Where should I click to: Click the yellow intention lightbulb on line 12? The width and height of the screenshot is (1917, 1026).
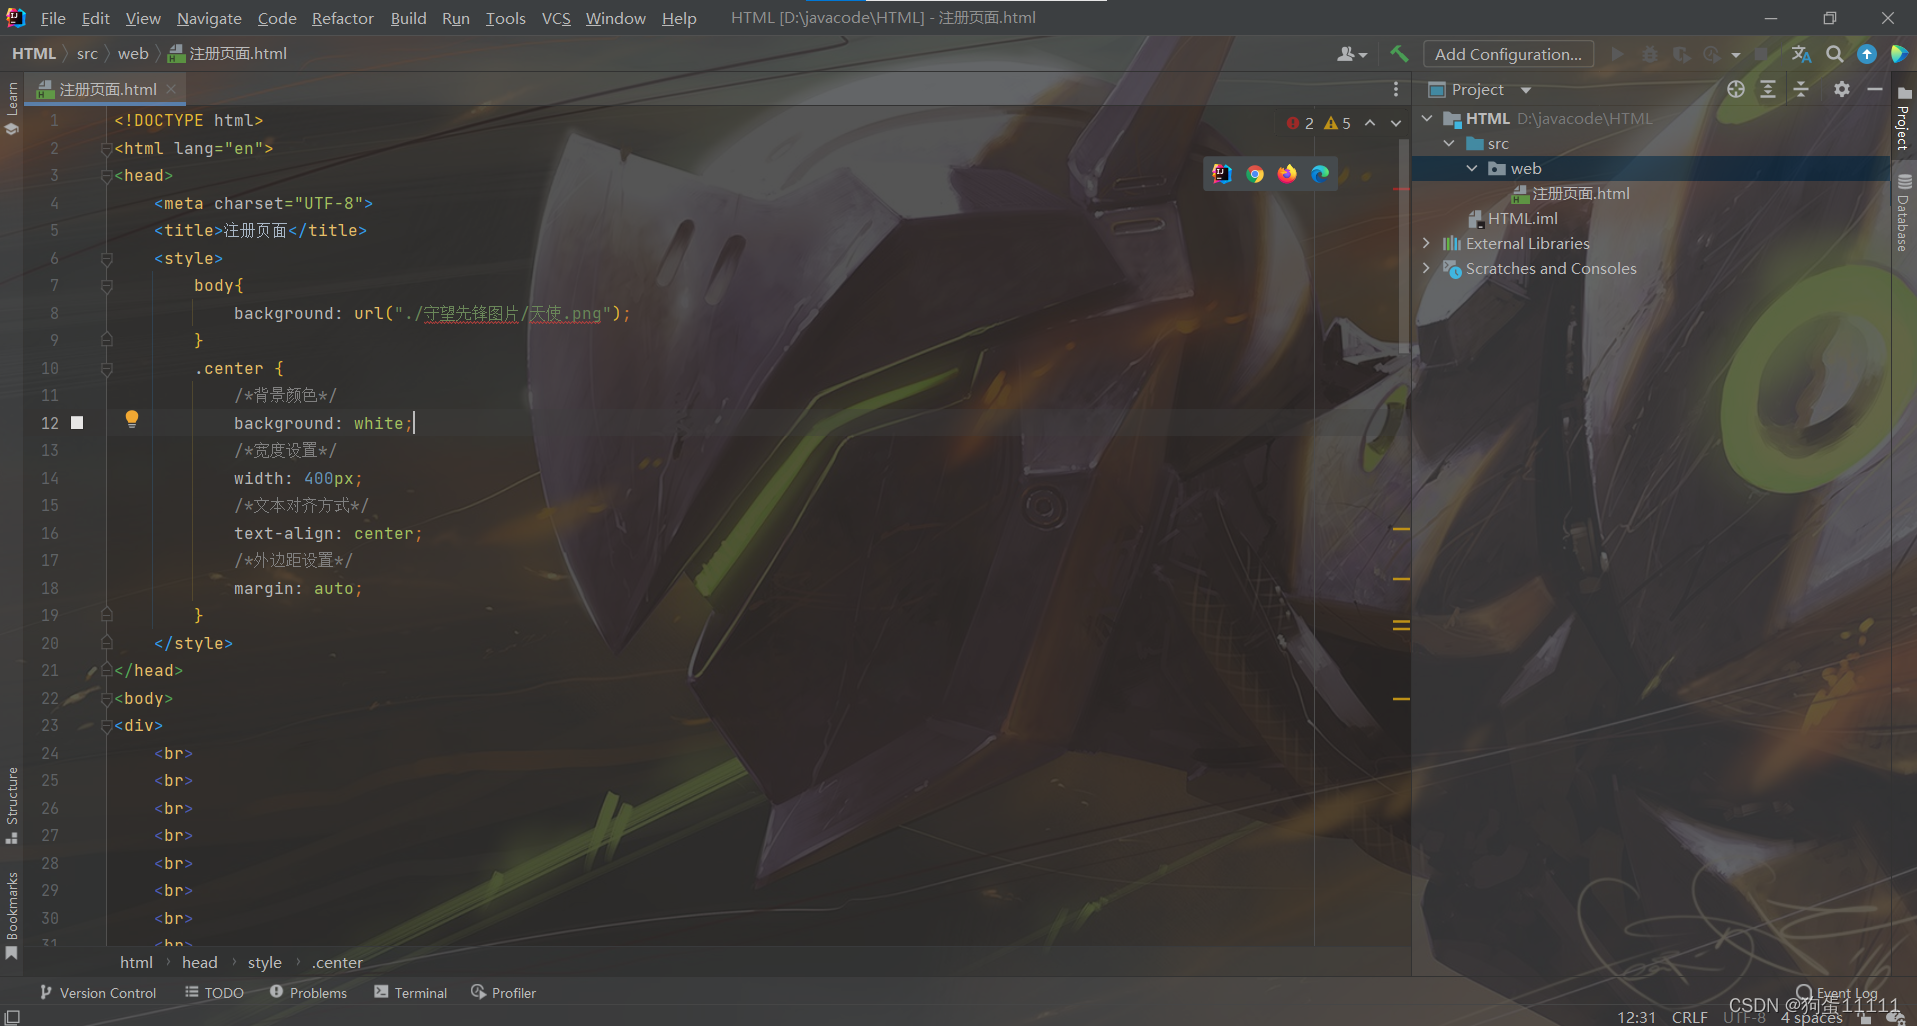(x=131, y=419)
